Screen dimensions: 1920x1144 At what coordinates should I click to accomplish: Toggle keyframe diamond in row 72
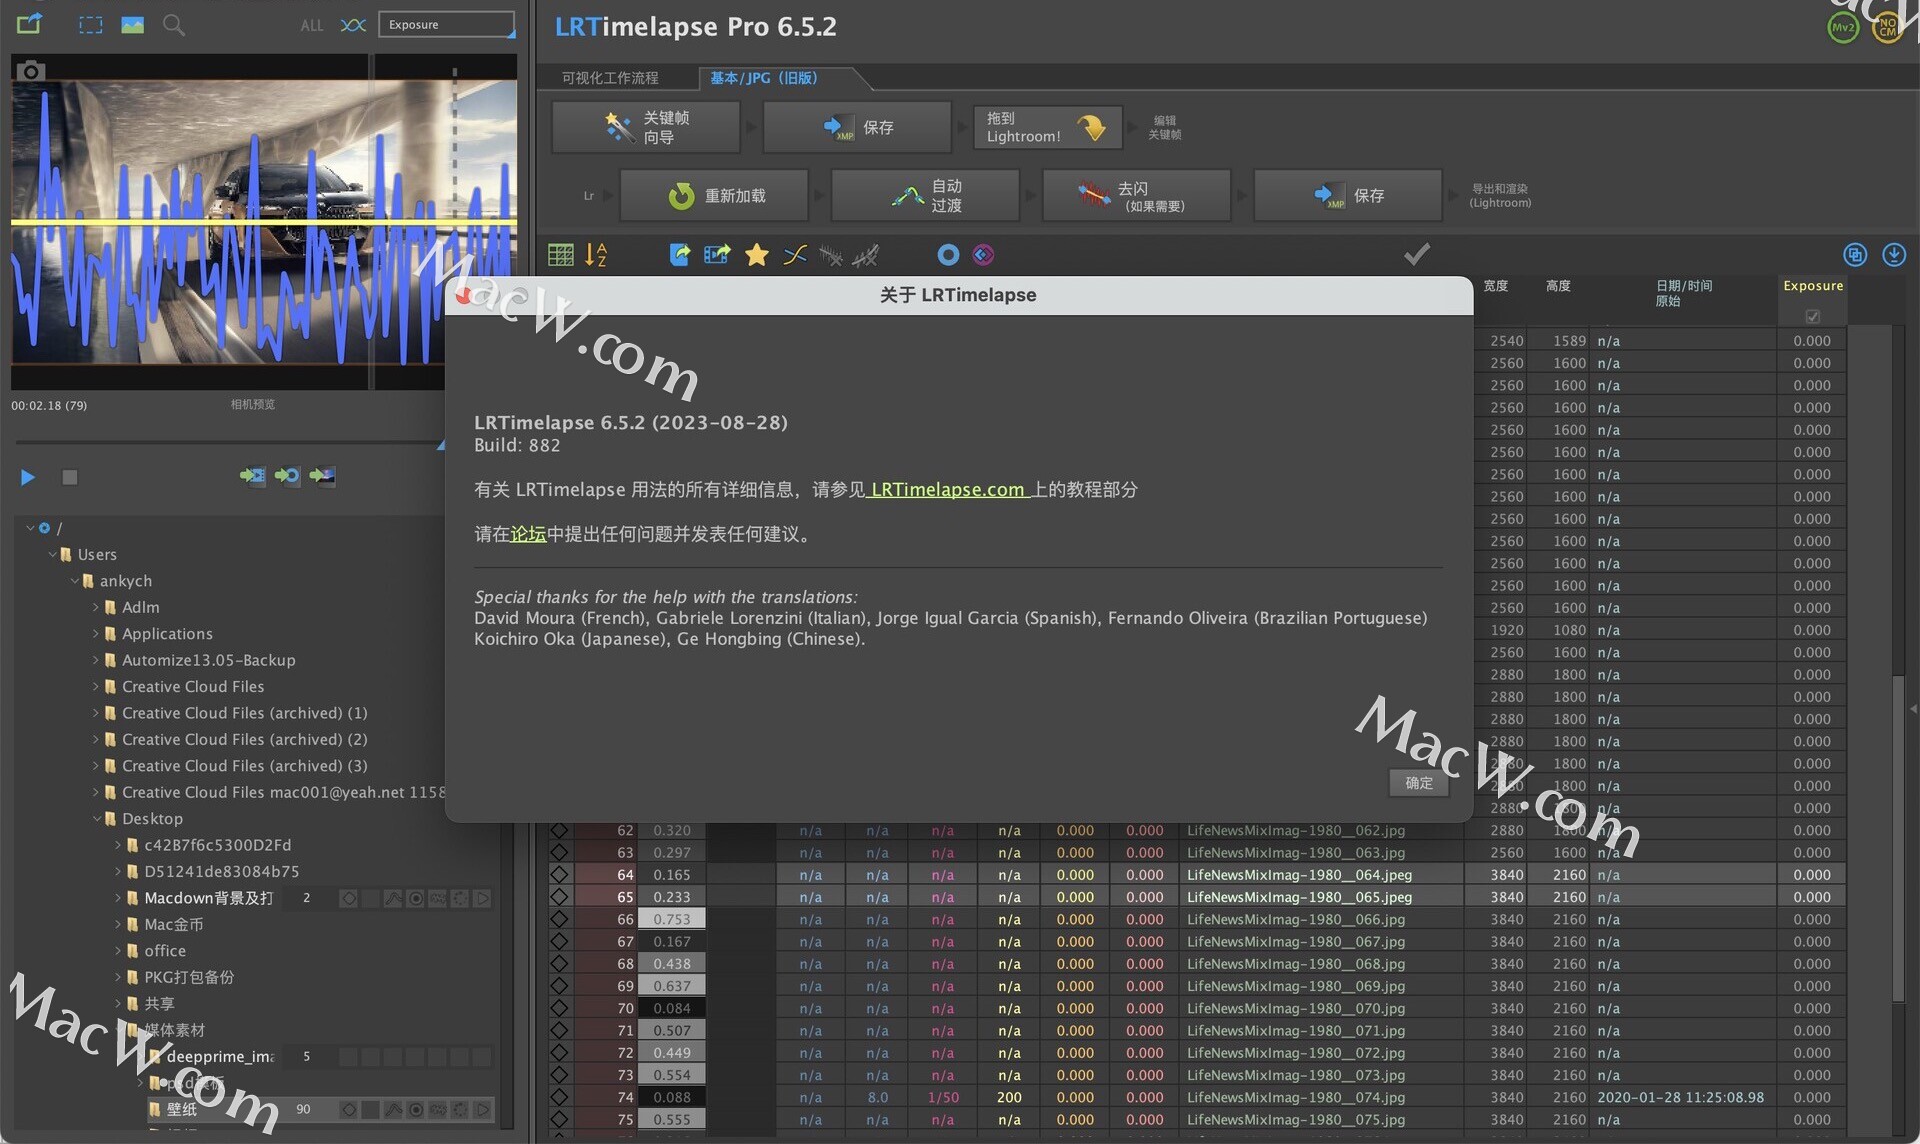[x=559, y=1053]
